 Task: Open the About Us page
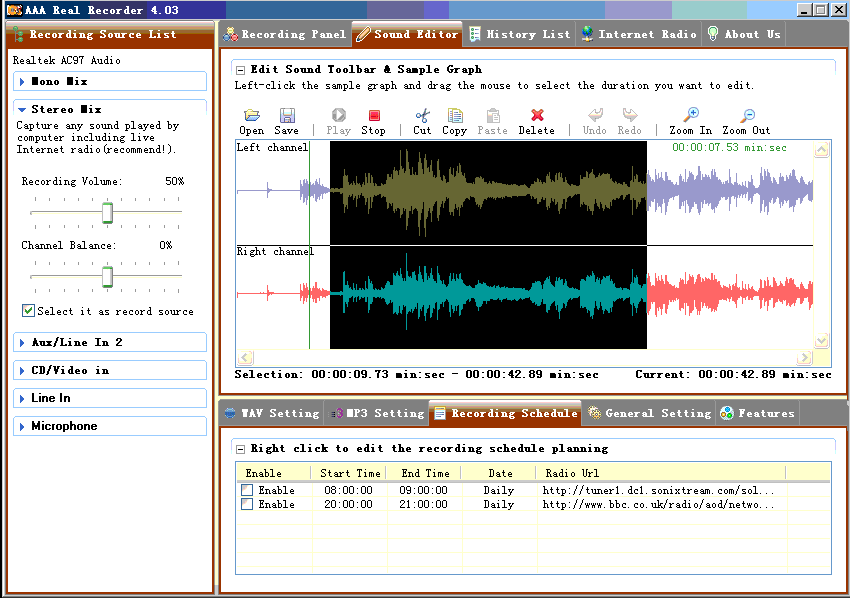pos(744,33)
